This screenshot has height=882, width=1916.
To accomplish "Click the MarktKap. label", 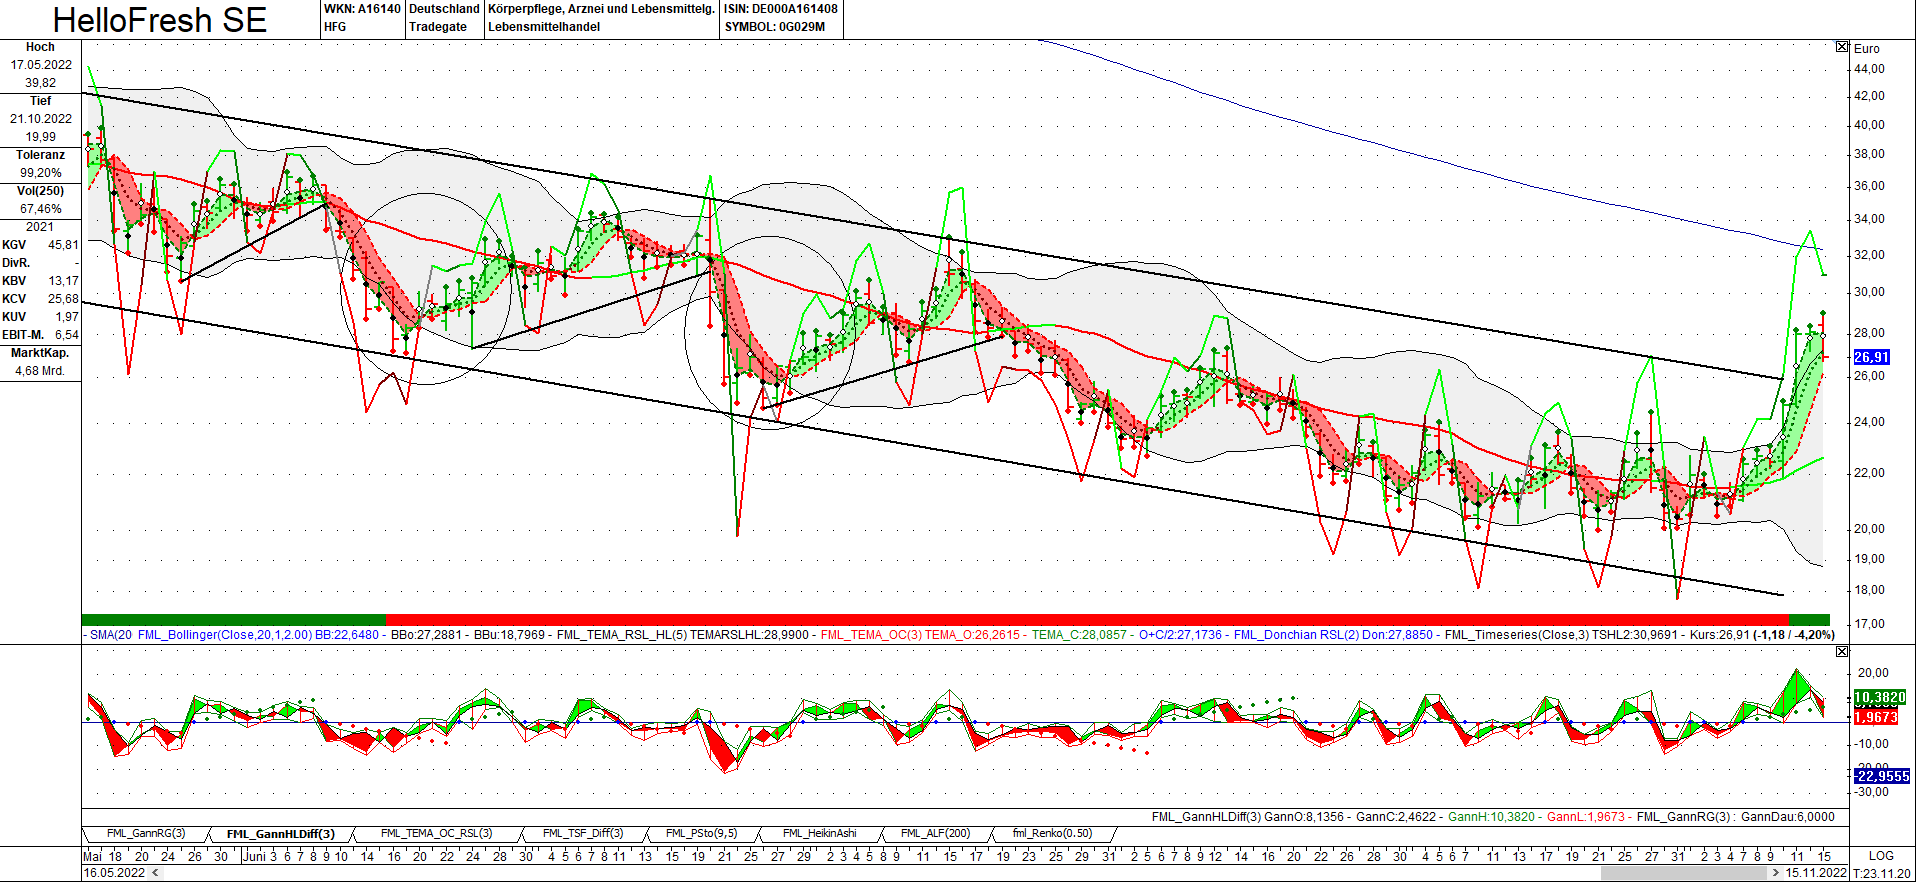I will [40, 353].
